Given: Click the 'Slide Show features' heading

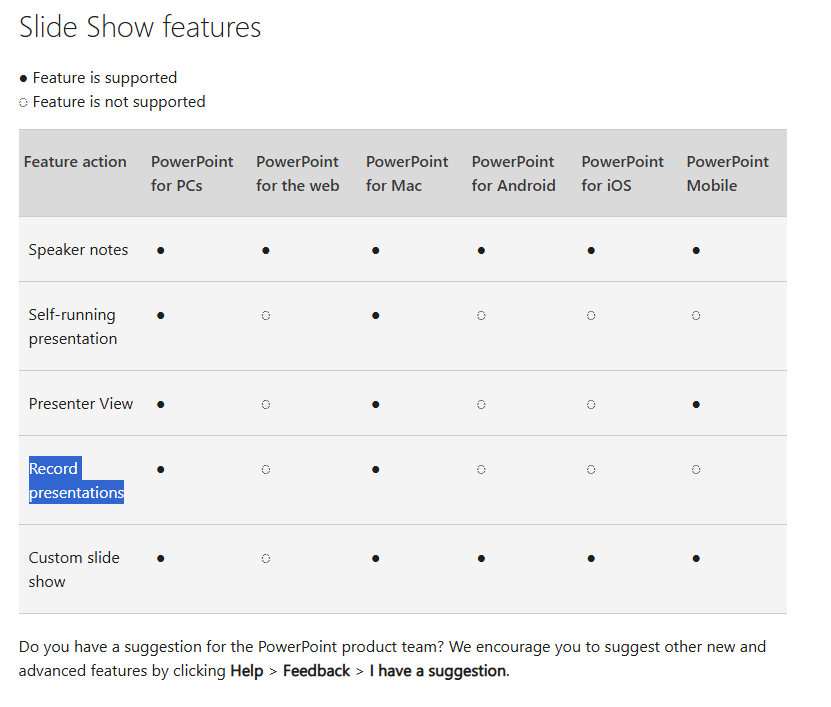Looking at the screenshot, I should point(140,28).
